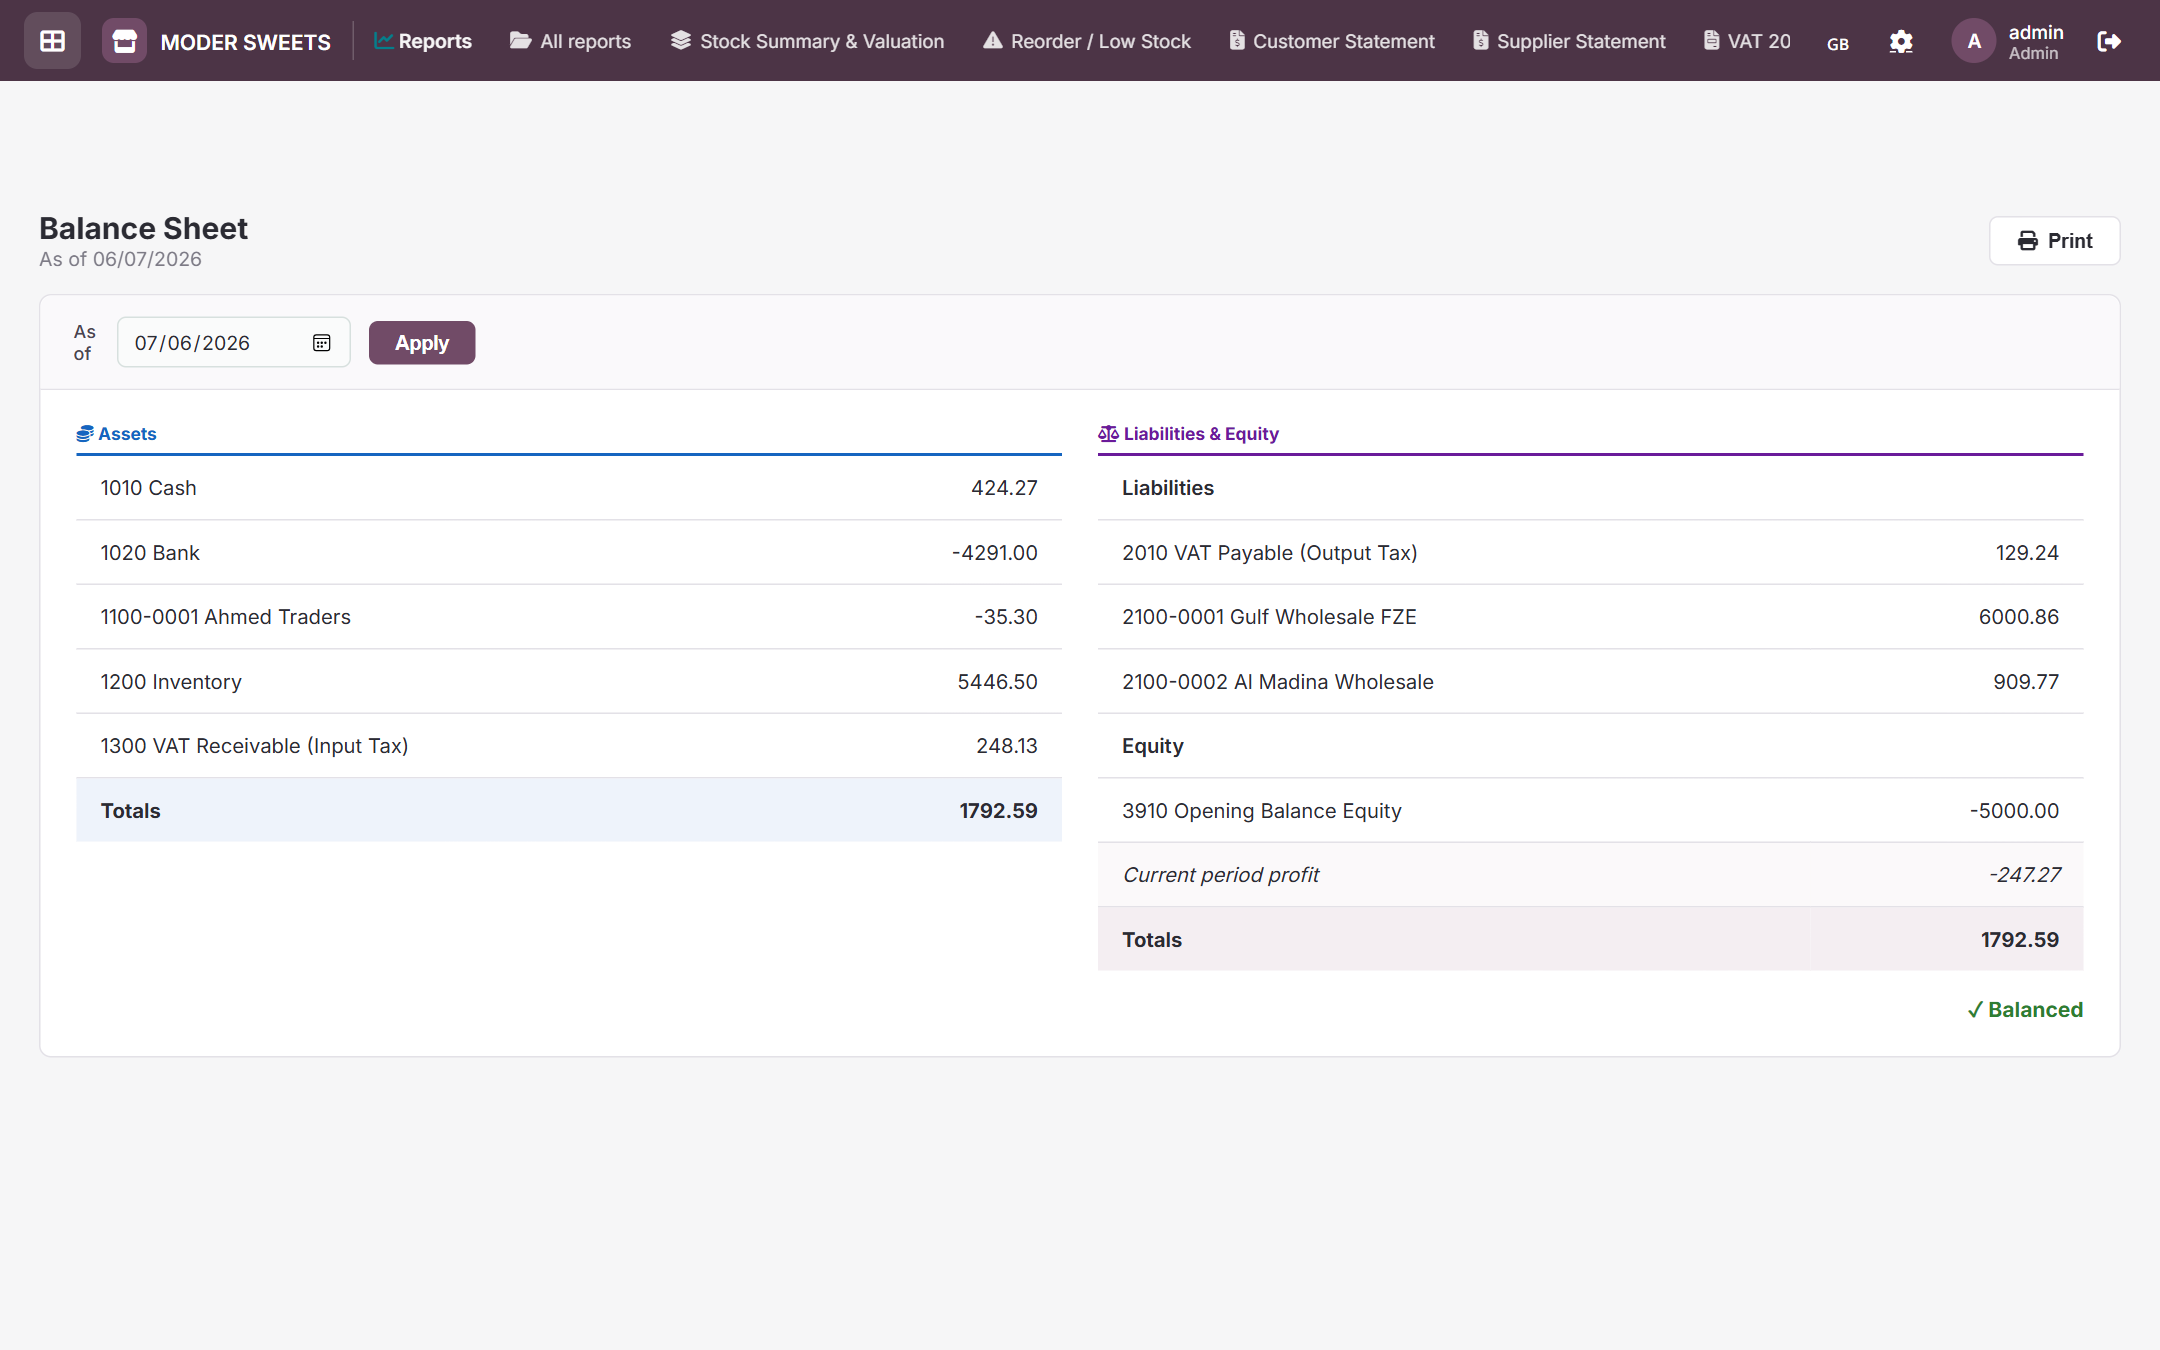Click the -247.27 profit amount
The width and height of the screenshot is (2160, 1350).
2024,875
